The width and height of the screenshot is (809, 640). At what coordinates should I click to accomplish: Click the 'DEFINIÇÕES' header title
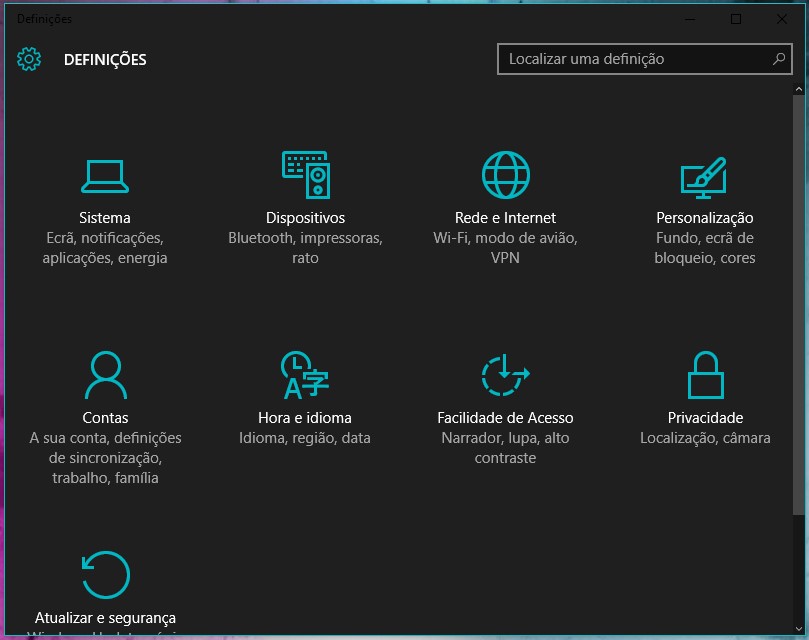[x=105, y=59]
